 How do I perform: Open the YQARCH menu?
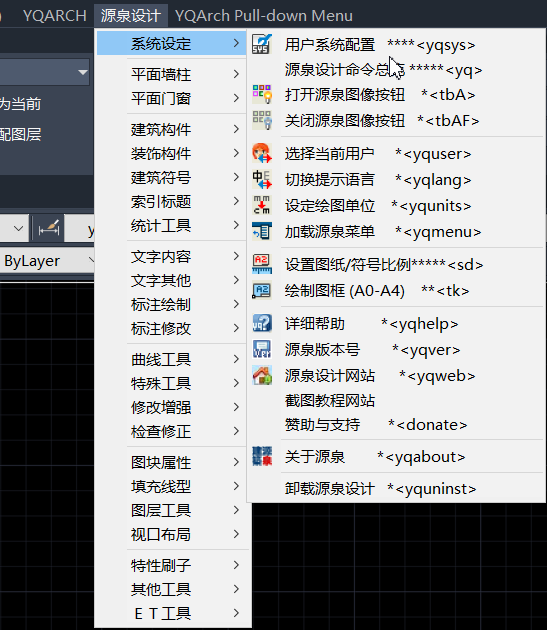tap(55, 16)
